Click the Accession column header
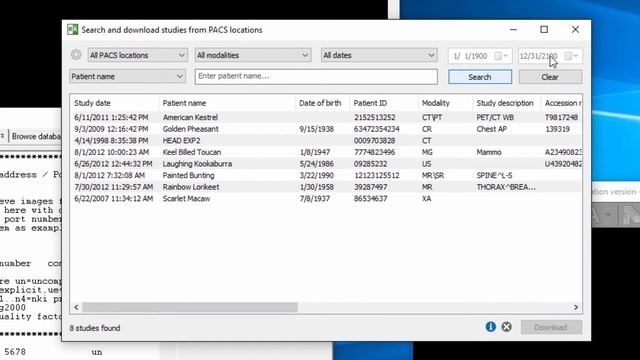This screenshot has width=640, height=360. 562,103
